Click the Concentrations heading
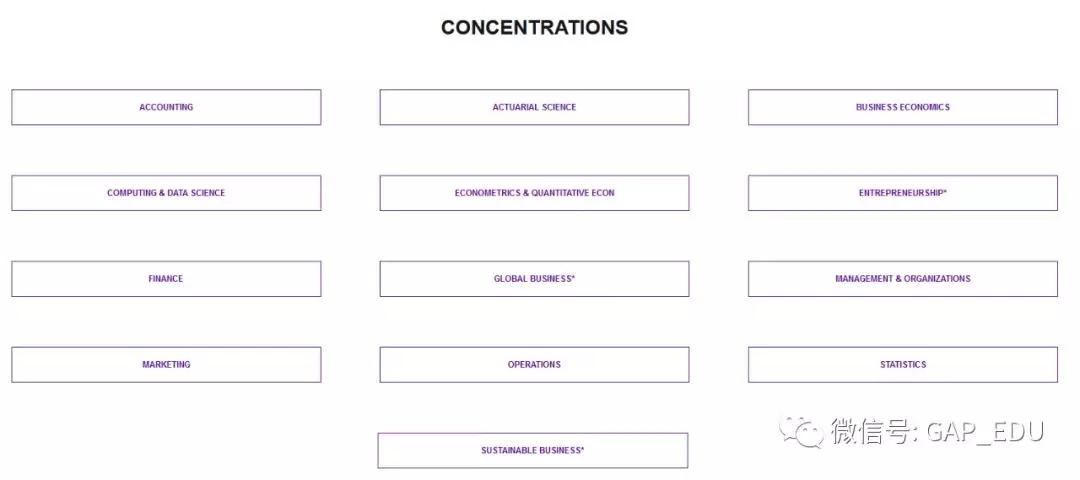Image resolution: width=1080 pixels, height=480 pixels. click(x=534, y=28)
